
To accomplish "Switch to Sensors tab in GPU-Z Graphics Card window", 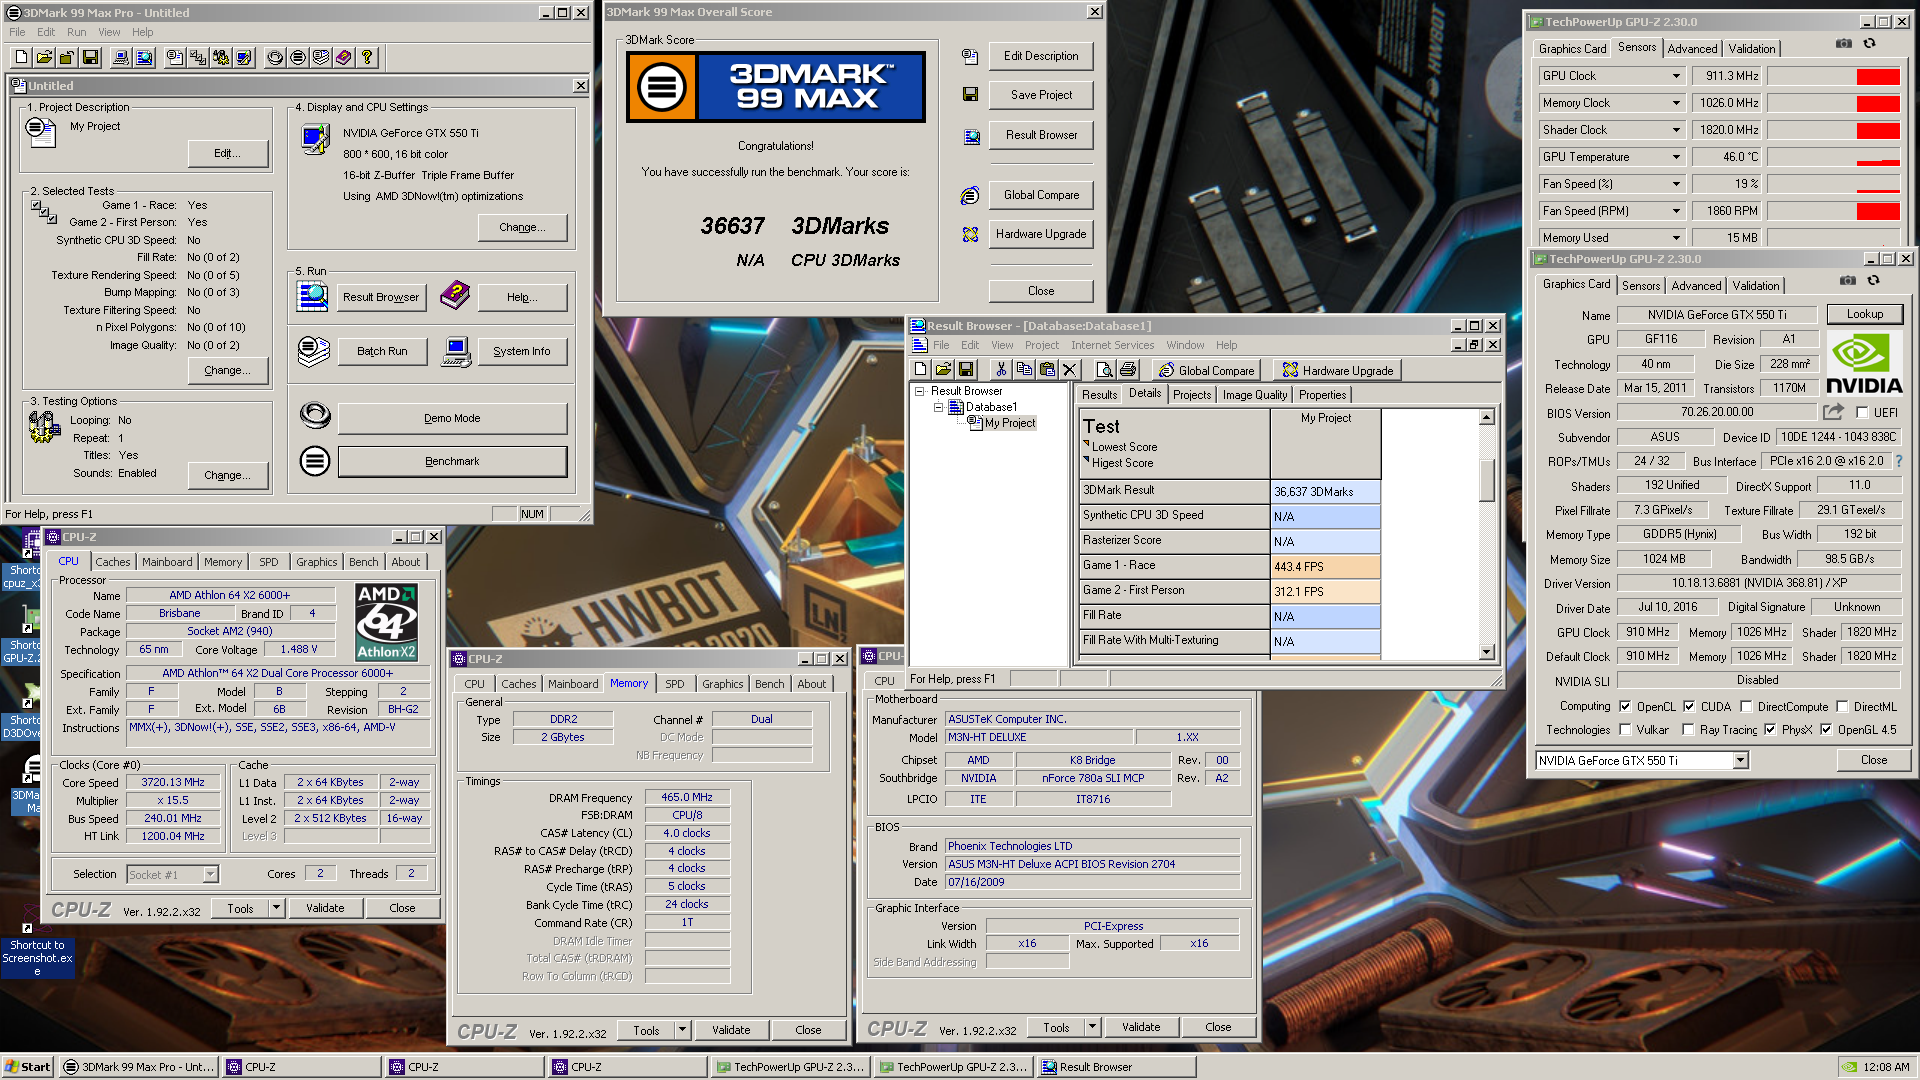I will (x=1640, y=286).
